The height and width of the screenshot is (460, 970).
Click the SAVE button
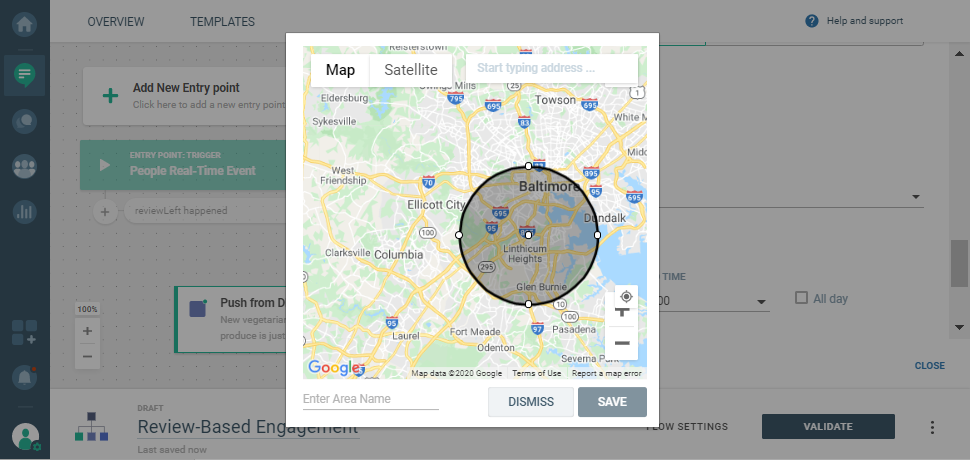coord(612,402)
